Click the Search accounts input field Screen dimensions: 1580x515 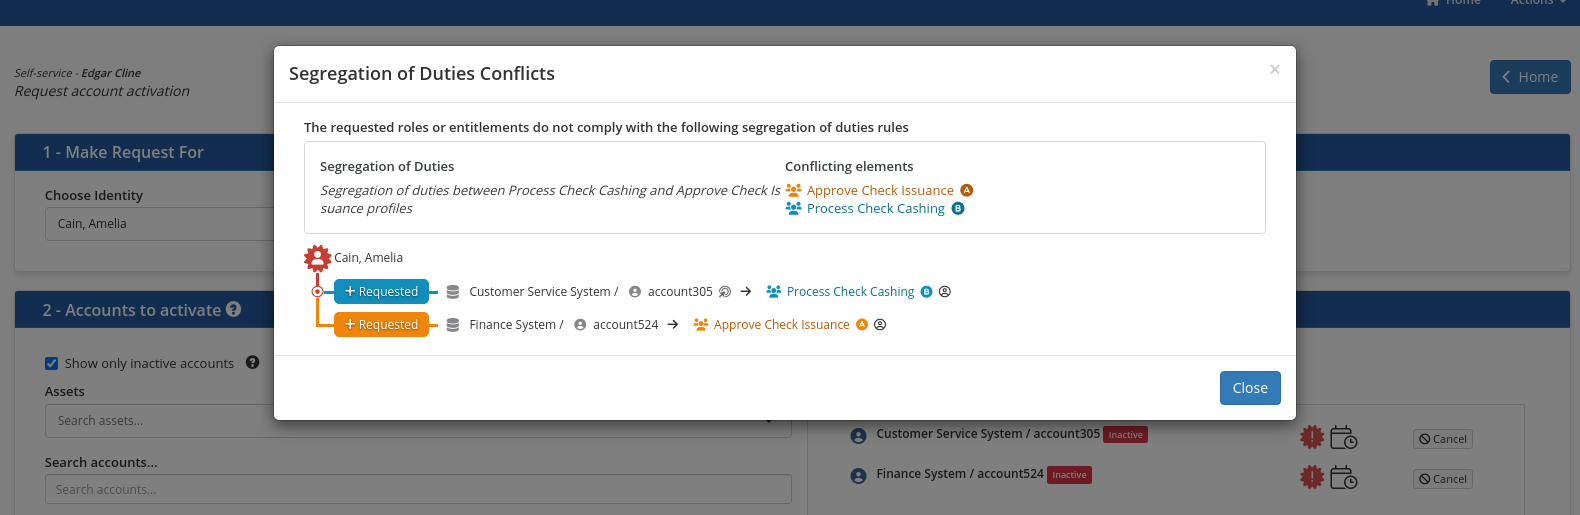click(418, 489)
